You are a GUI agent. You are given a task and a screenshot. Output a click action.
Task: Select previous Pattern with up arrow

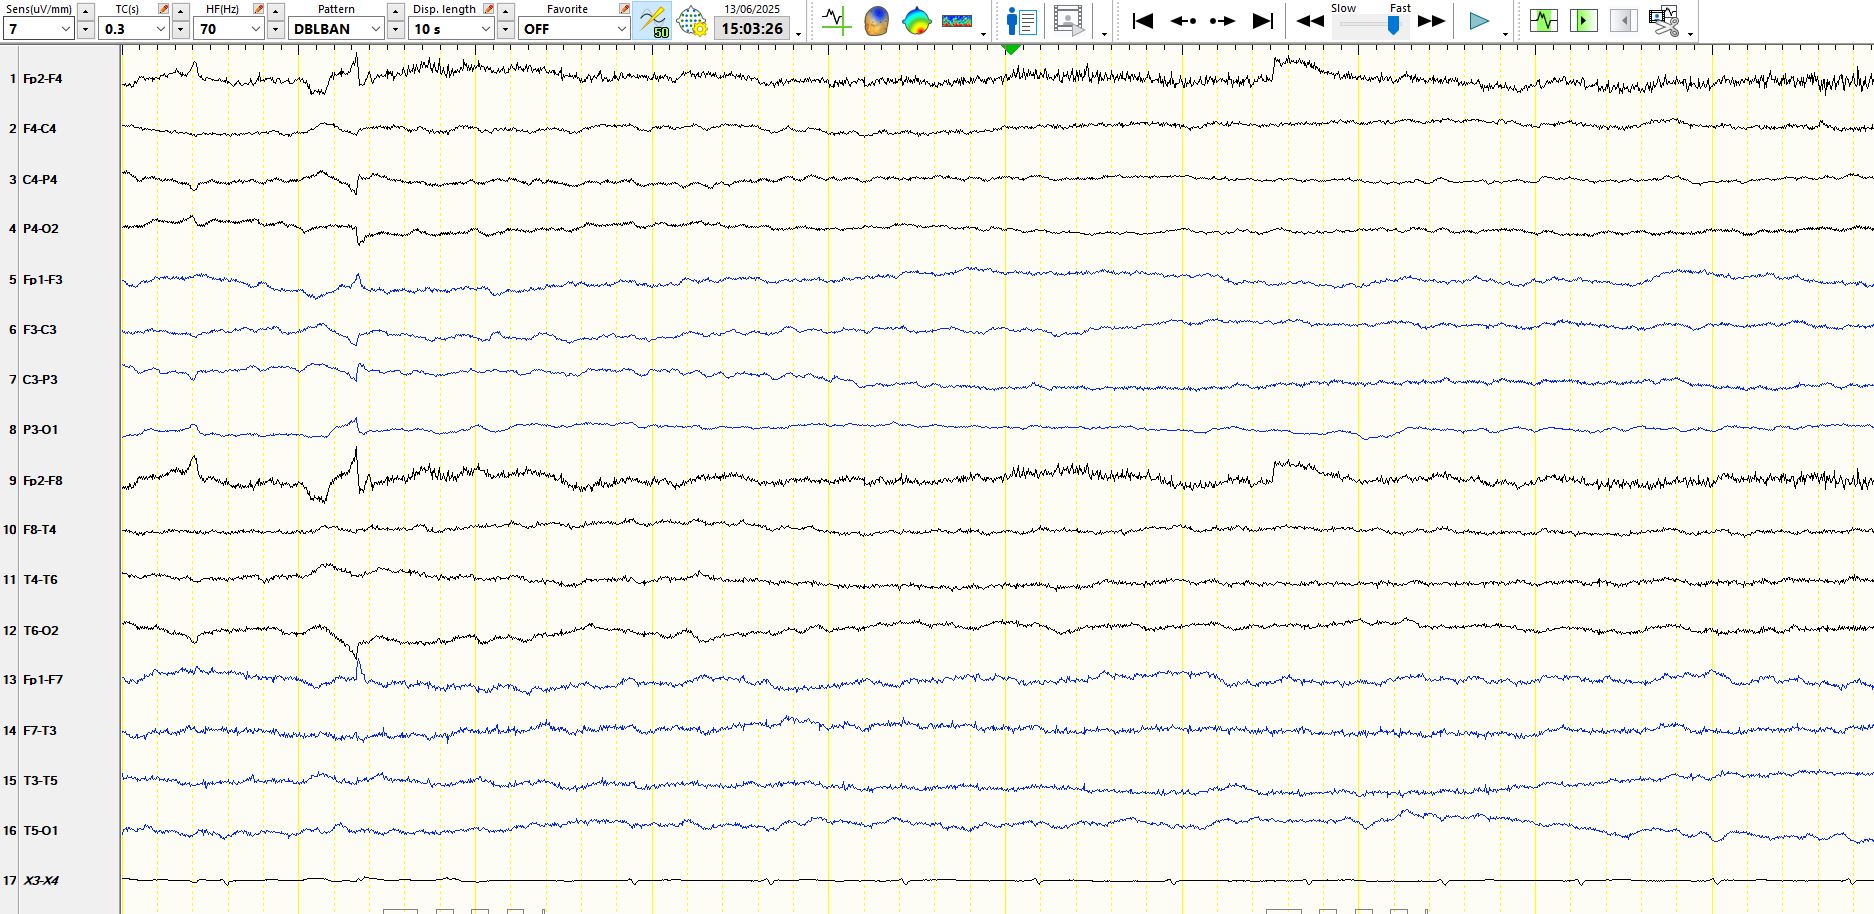tap(395, 10)
